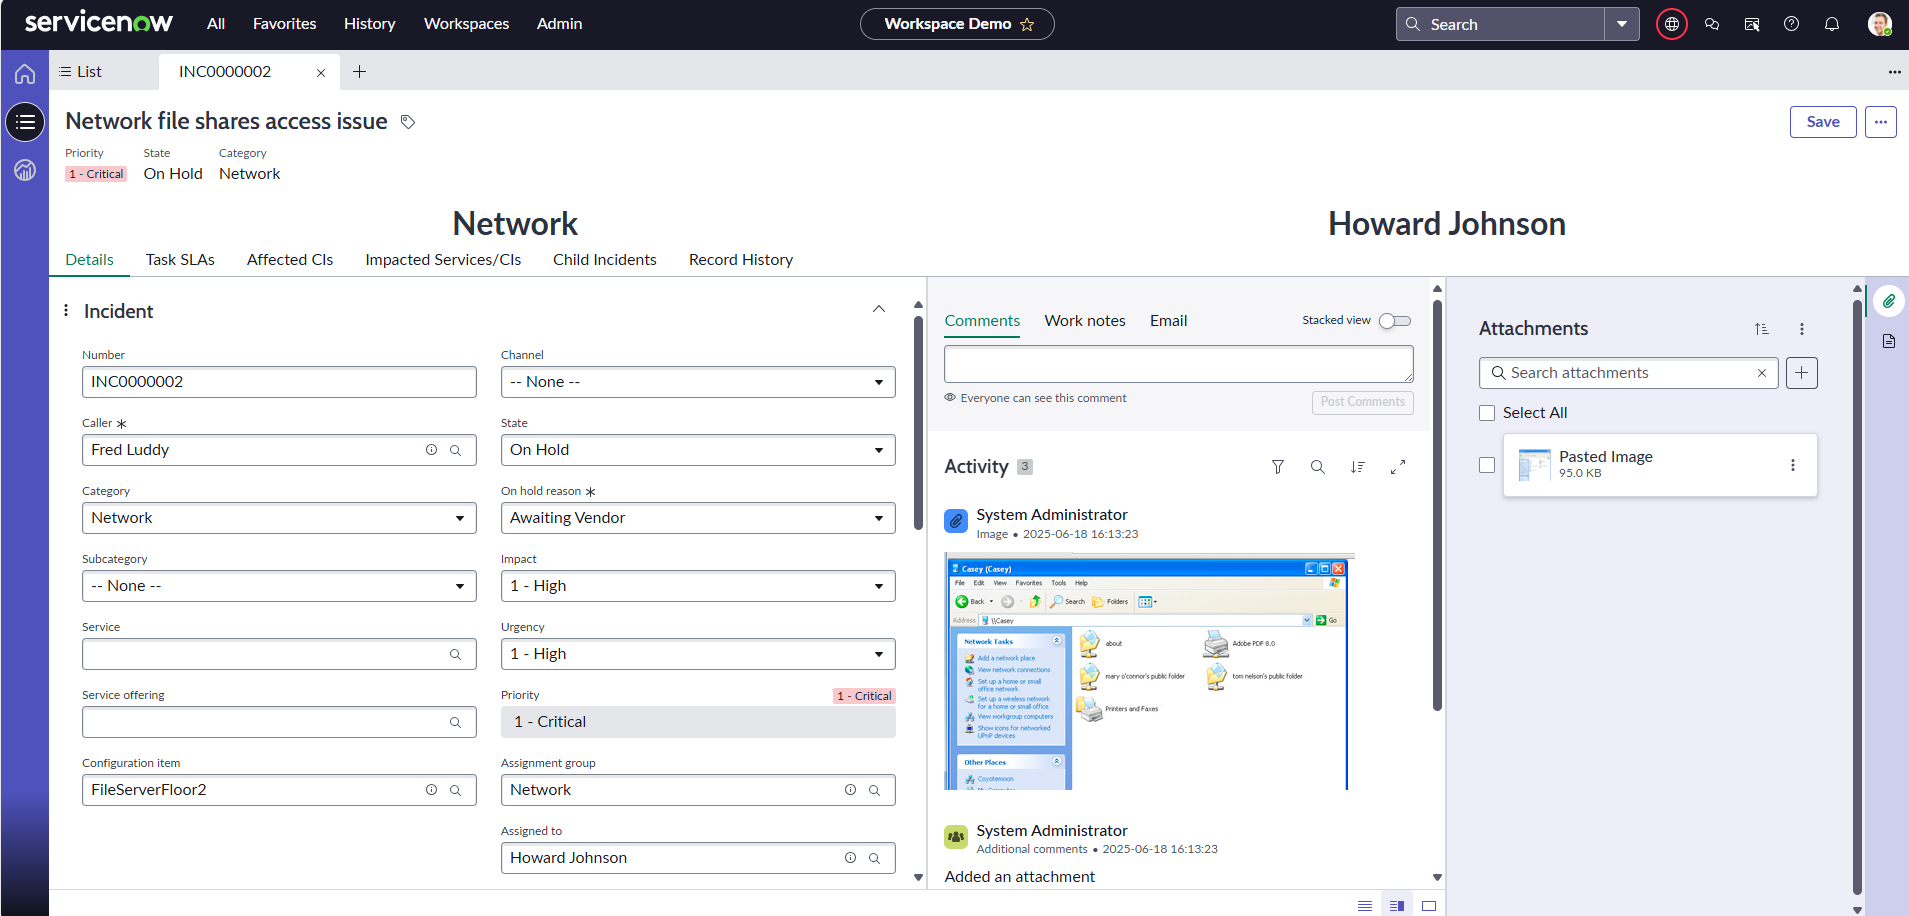Click into the comments text box
This screenshot has width=1909, height=916.
click(1177, 364)
